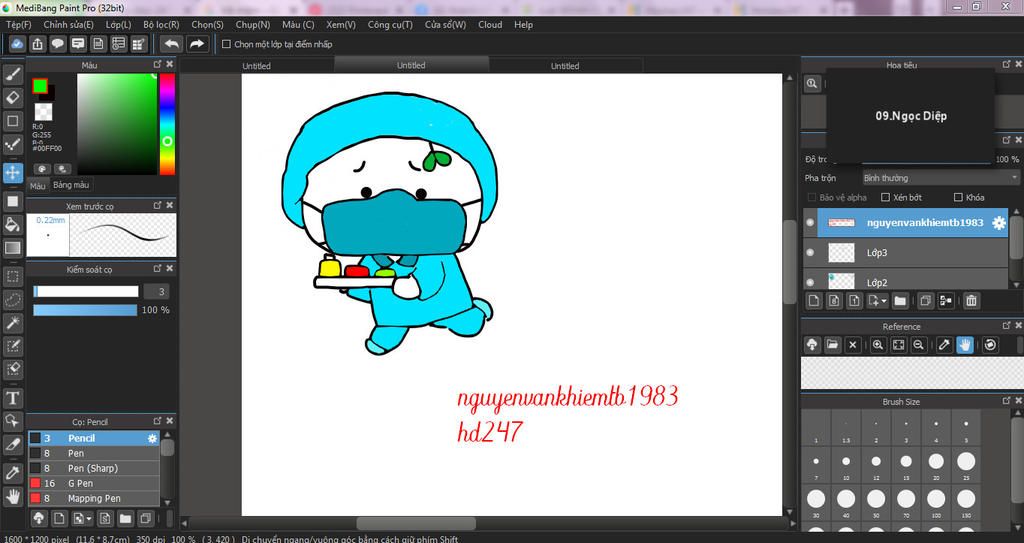
Task: Select the Dot tool in left toolbar
Action: tap(12, 144)
